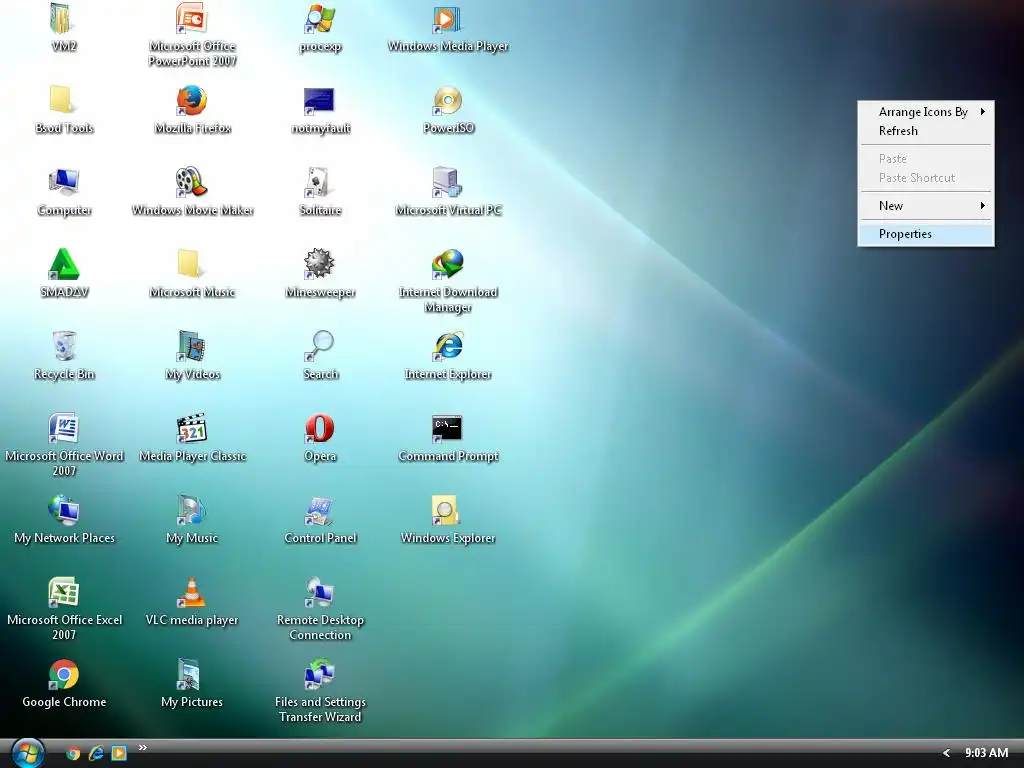Launch Chrome from the quick launch bar
The image size is (1024, 768).
(x=73, y=754)
